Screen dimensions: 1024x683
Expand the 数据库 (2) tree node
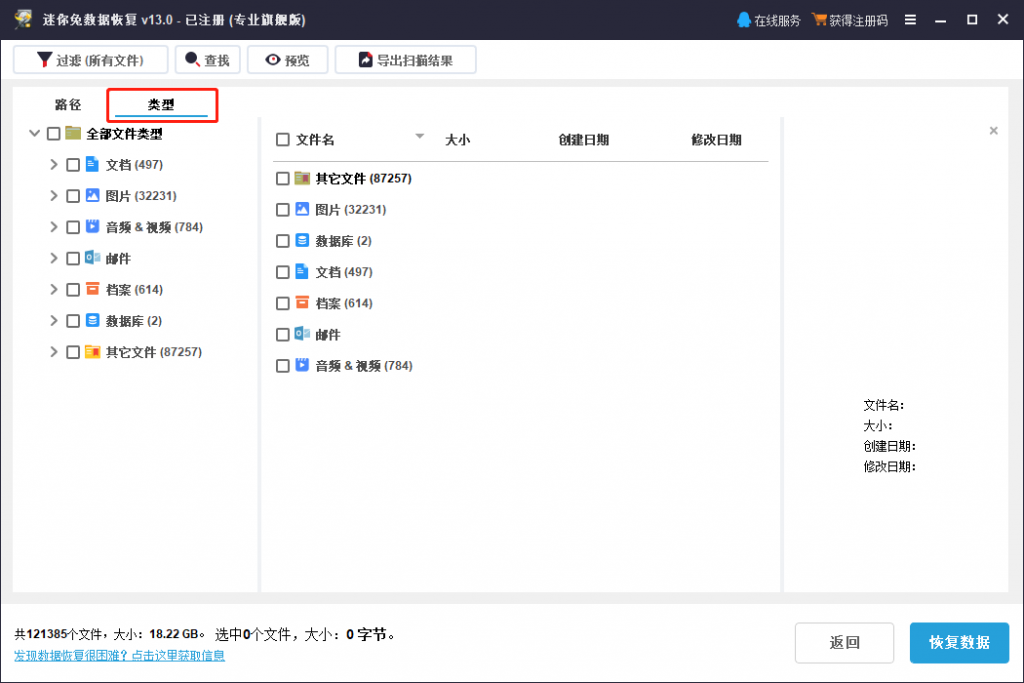point(54,321)
